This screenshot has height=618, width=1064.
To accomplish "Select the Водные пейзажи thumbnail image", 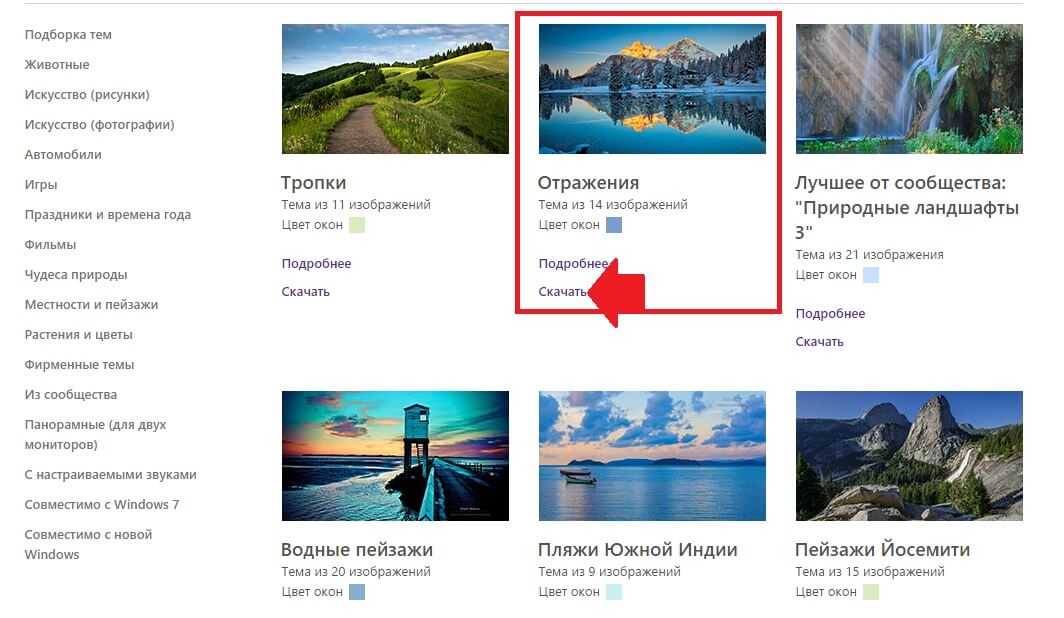I will point(395,455).
